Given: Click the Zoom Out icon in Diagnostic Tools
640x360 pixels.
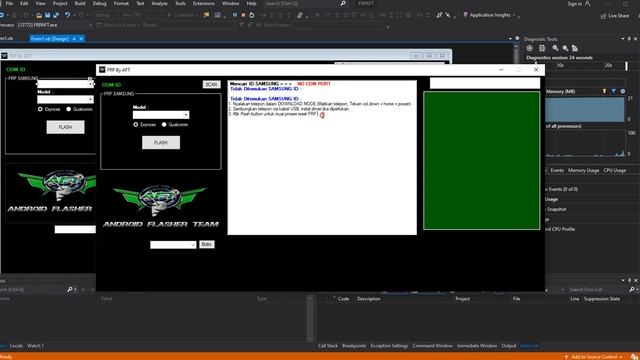Looking at the screenshot, I should point(565,48).
